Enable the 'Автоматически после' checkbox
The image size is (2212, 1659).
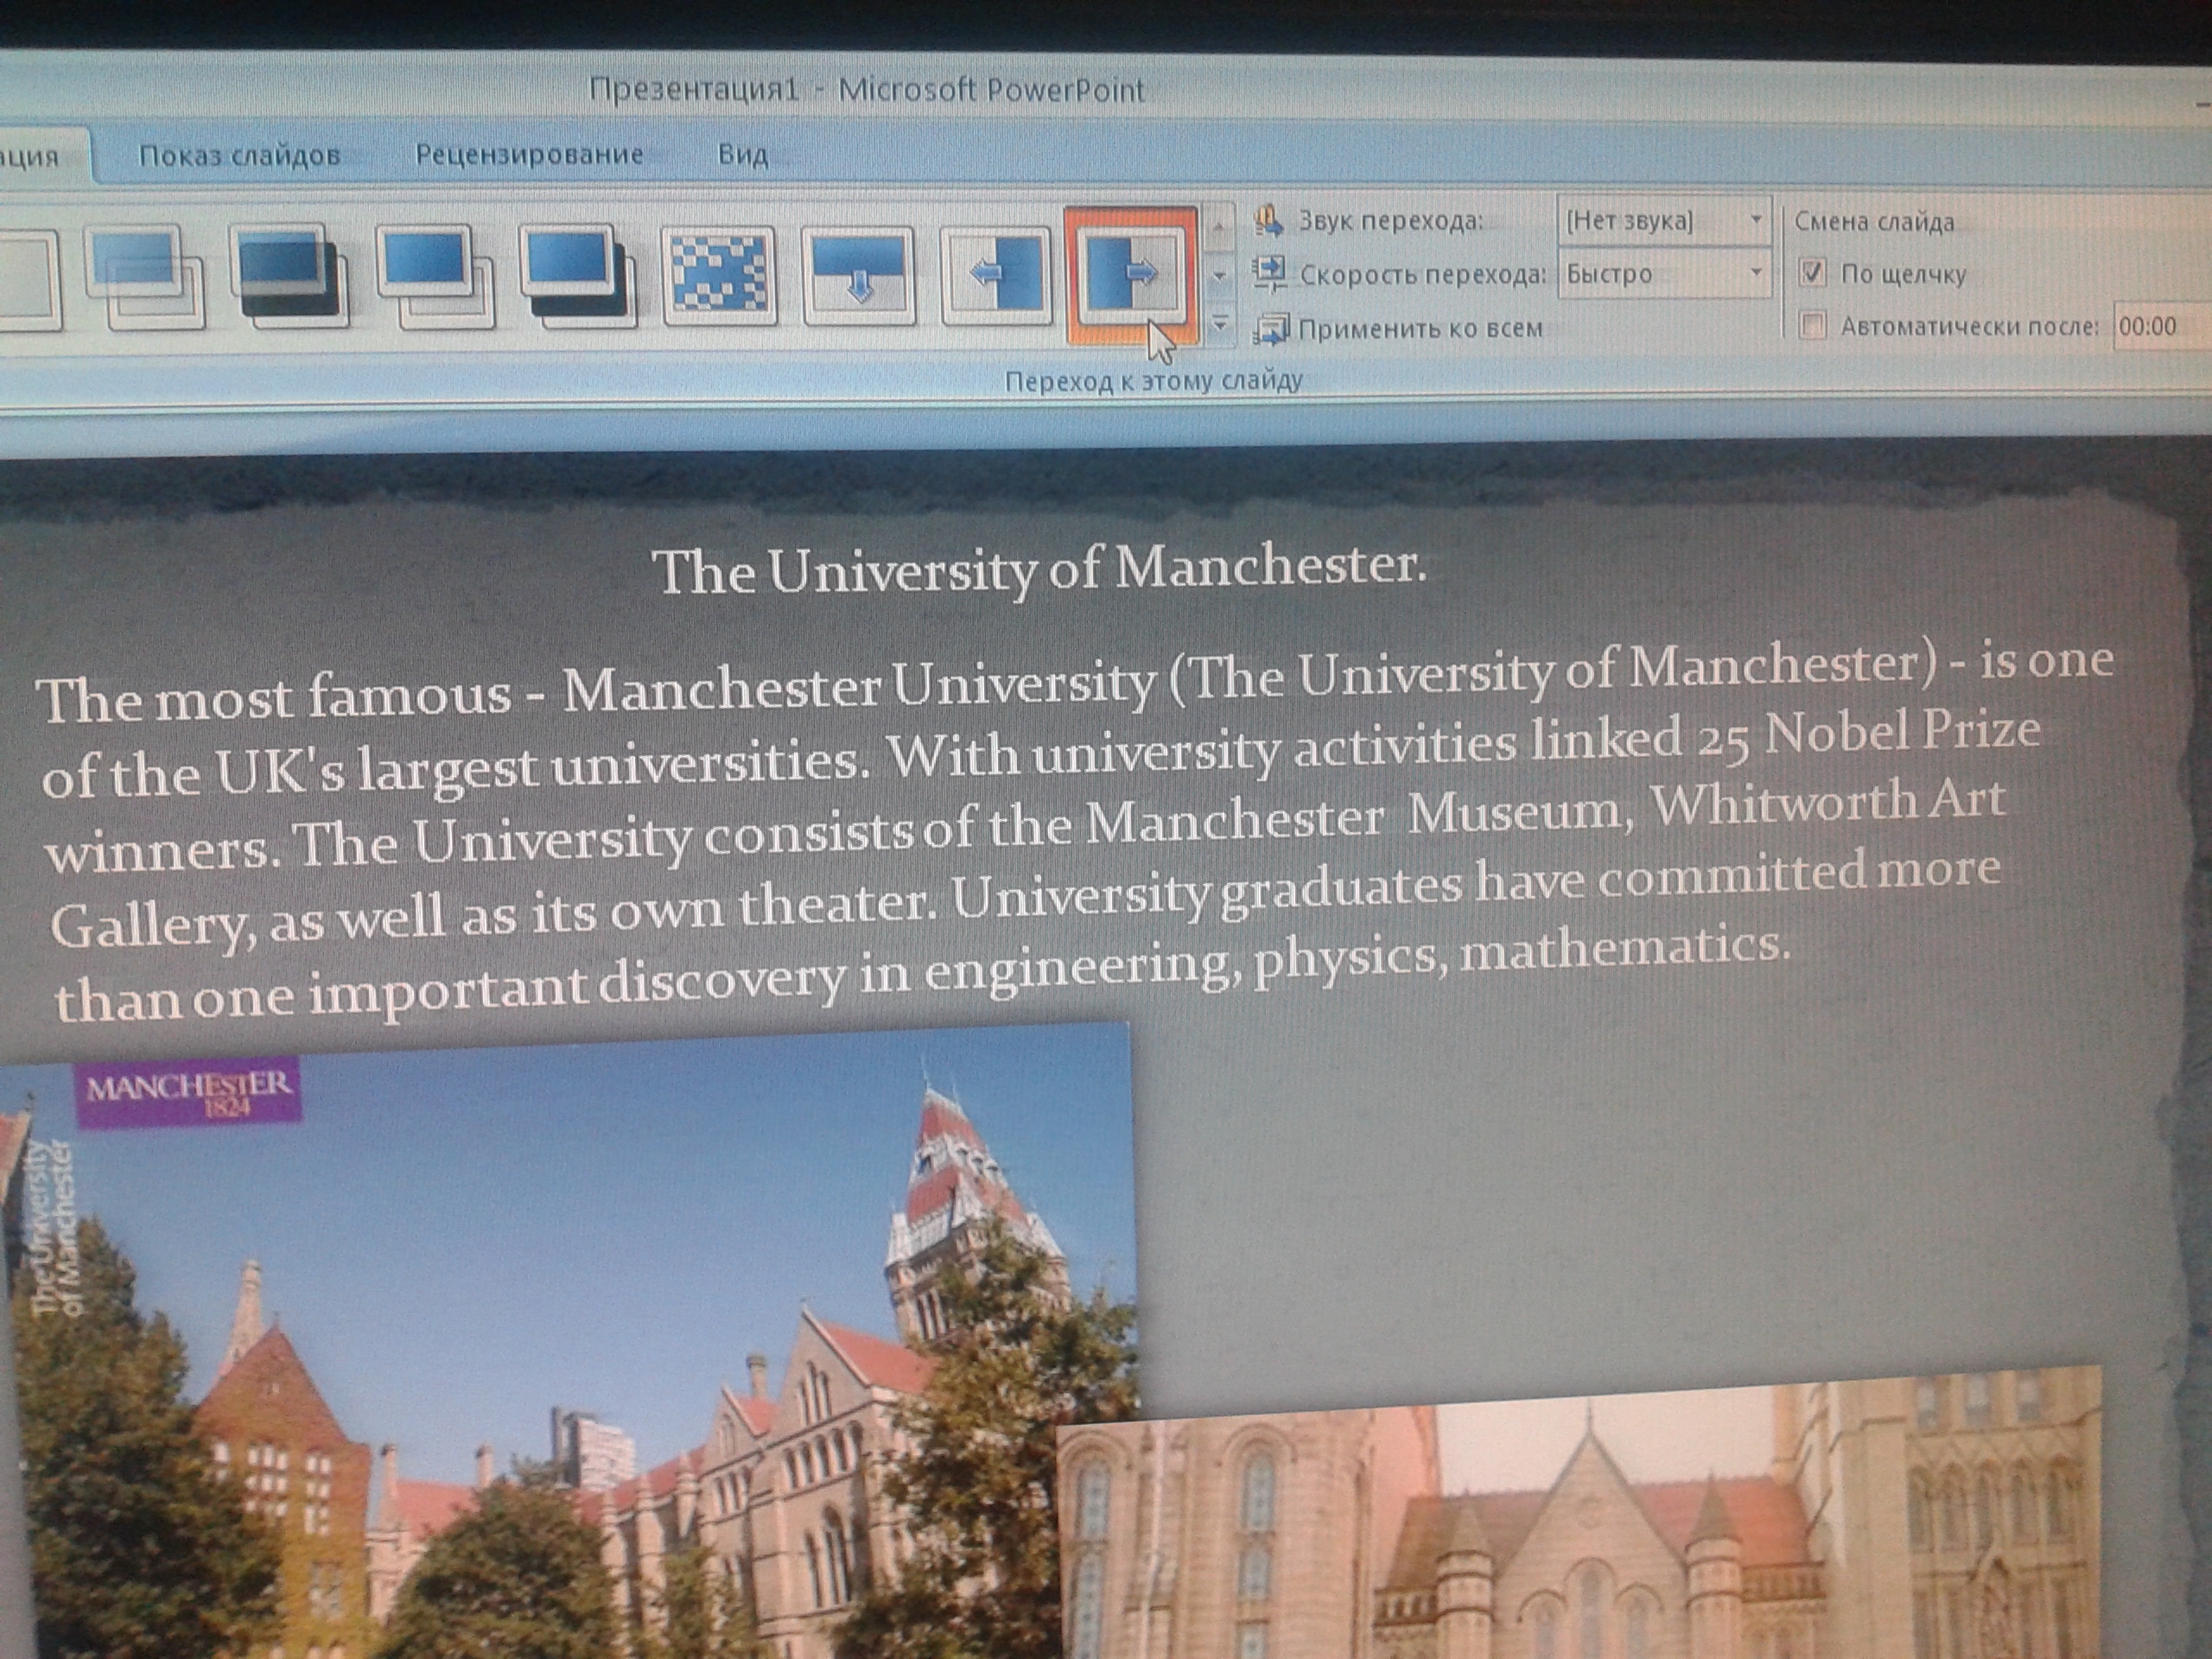(x=1813, y=326)
